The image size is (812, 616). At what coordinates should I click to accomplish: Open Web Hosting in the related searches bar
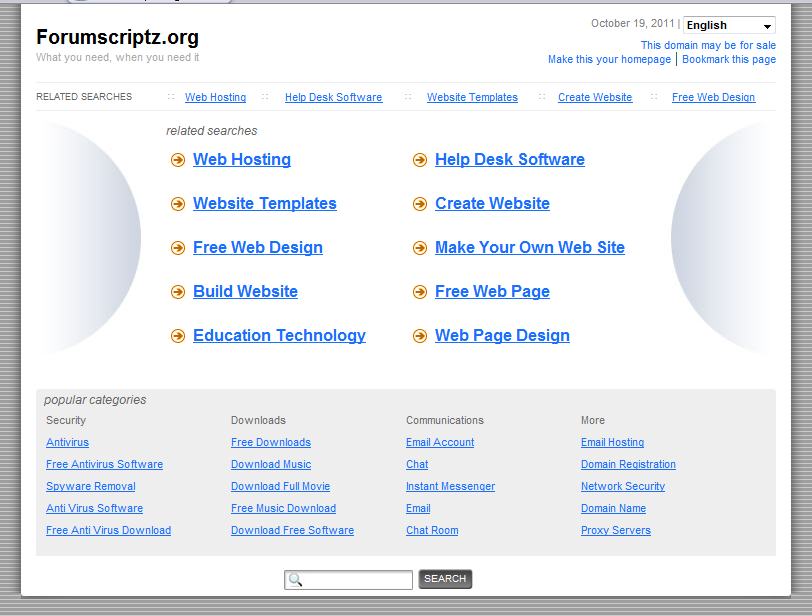215,98
